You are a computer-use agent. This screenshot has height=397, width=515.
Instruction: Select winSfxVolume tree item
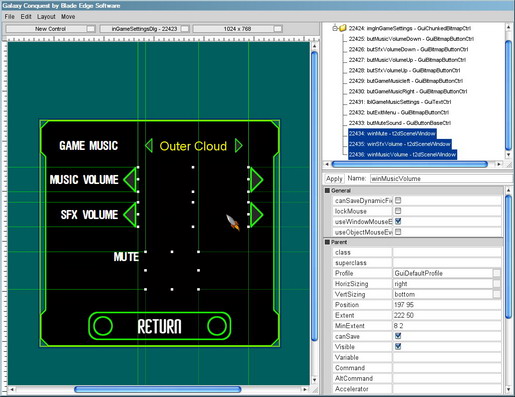tap(400, 144)
